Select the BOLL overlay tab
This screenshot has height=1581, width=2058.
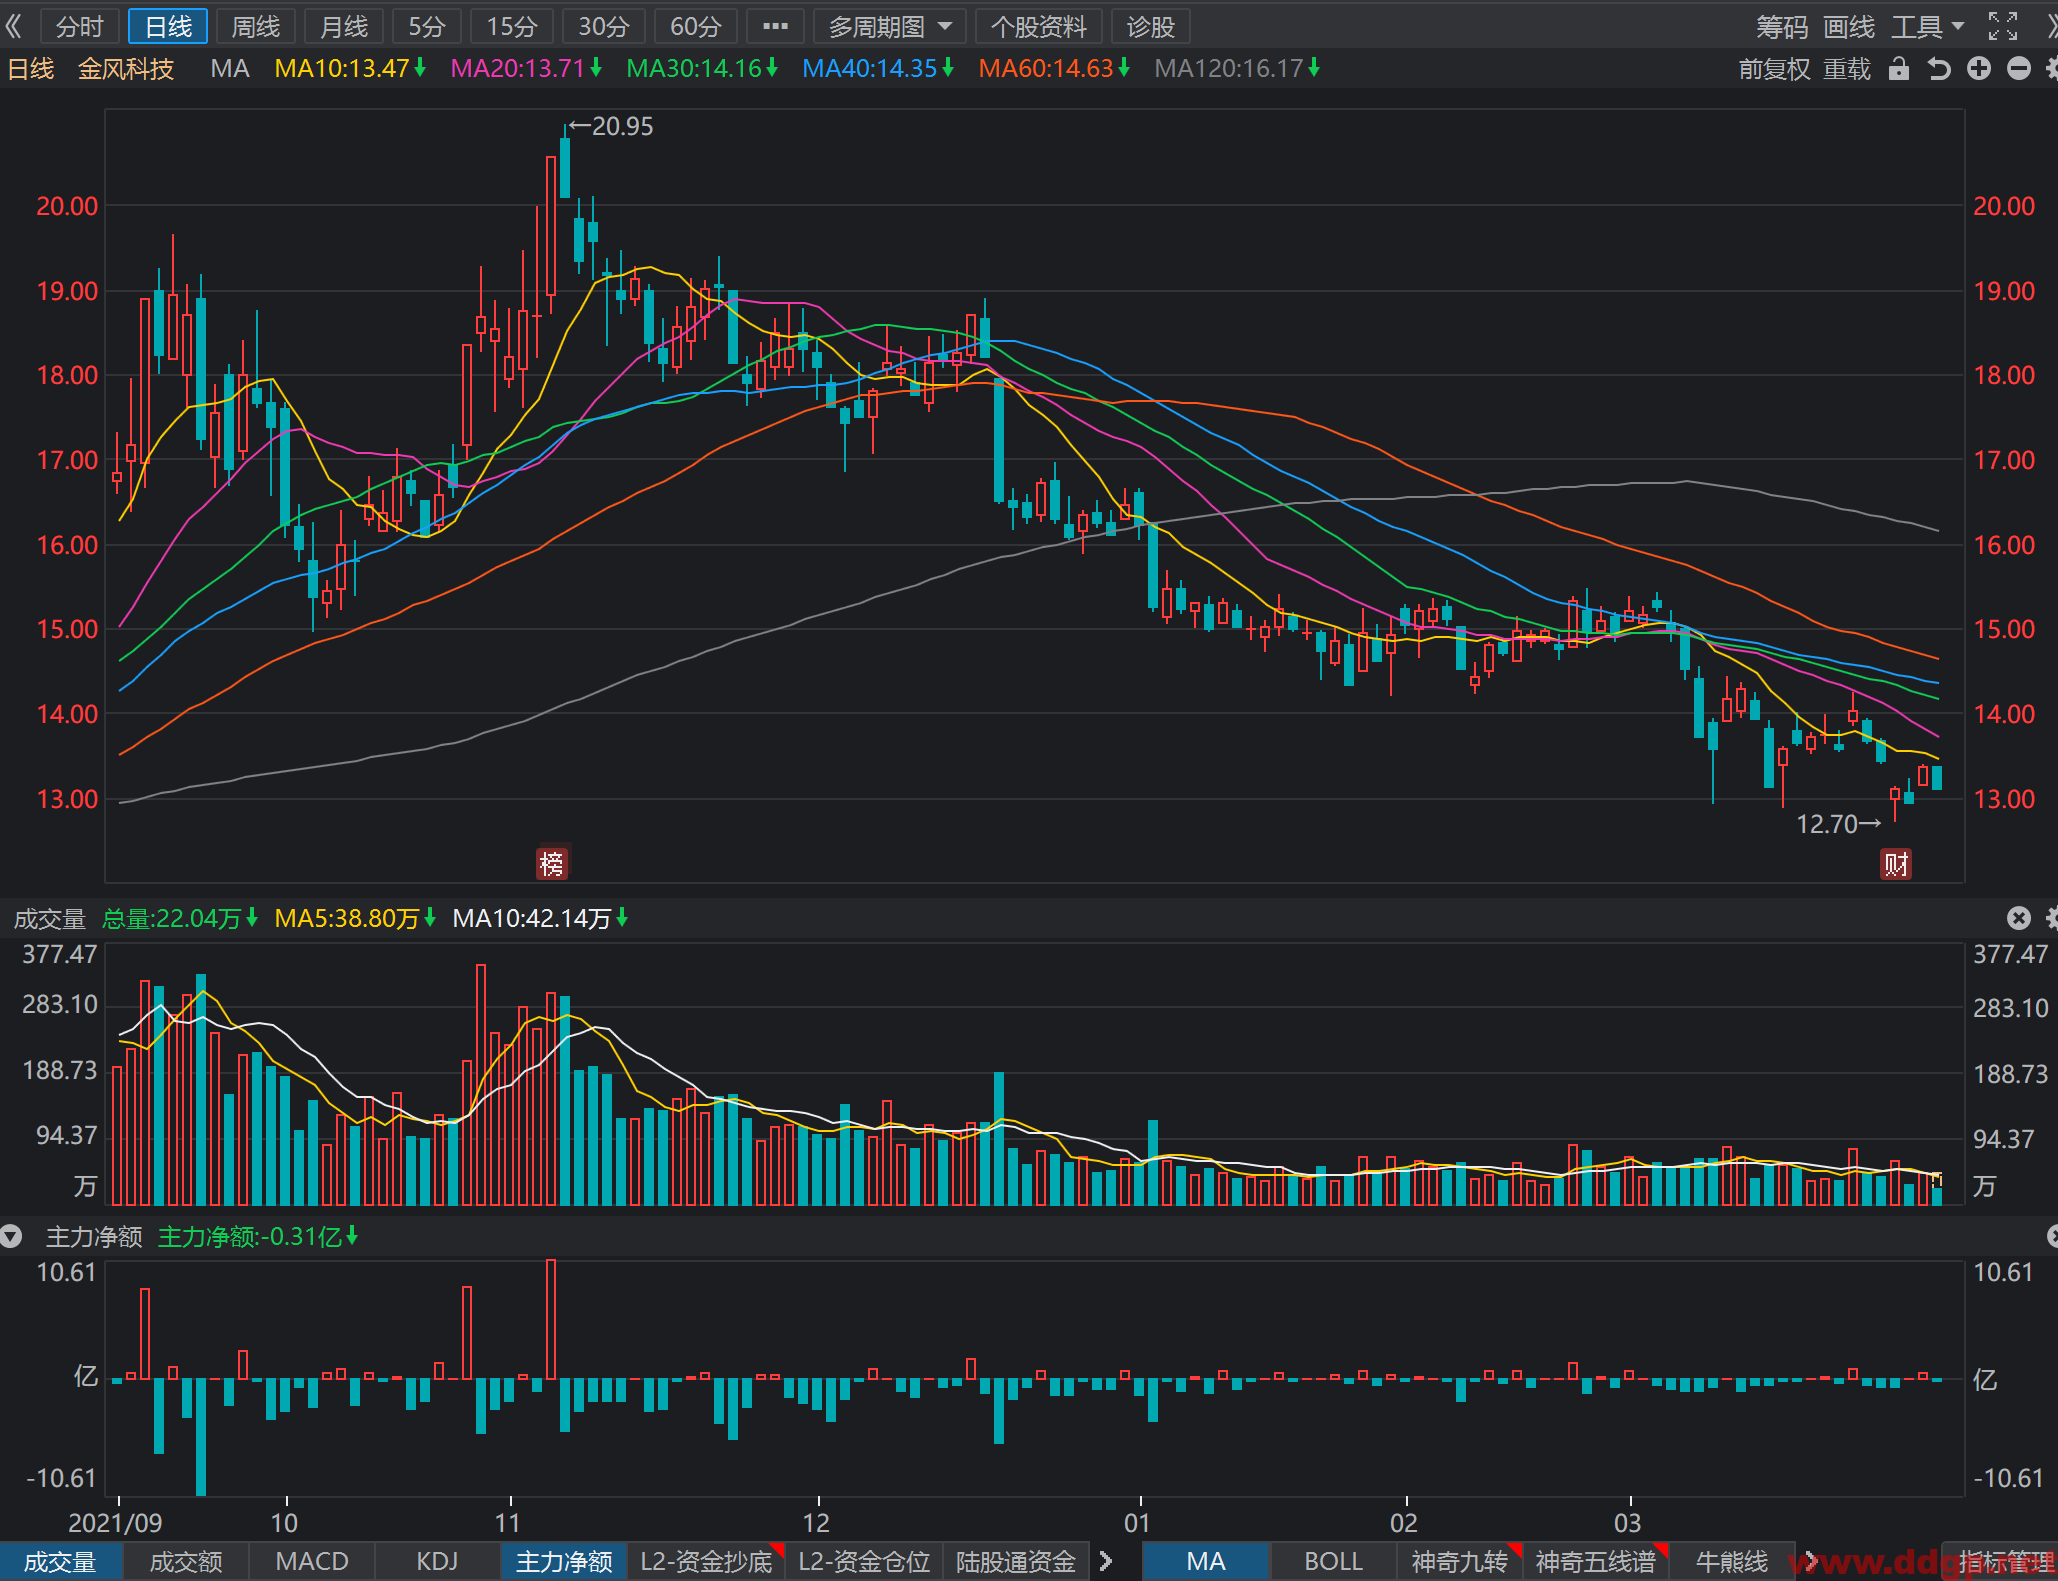pyautogui.click(x=1332, y=1561)
